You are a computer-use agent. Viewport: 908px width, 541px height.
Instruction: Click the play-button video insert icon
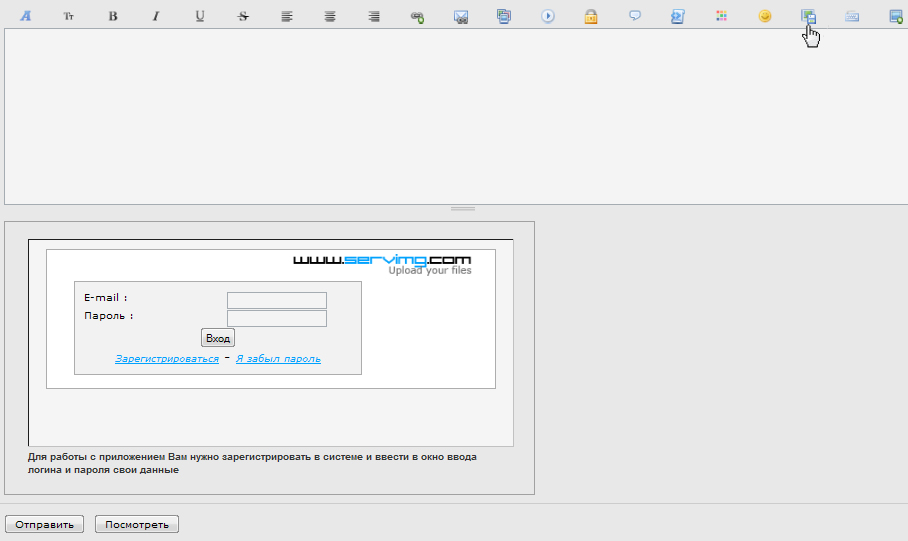pos(548,17)
